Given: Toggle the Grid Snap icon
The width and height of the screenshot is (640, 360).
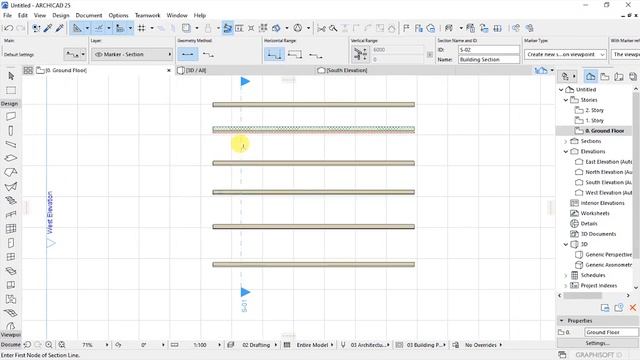Looking at the screenshot, I should pos(142,28).
